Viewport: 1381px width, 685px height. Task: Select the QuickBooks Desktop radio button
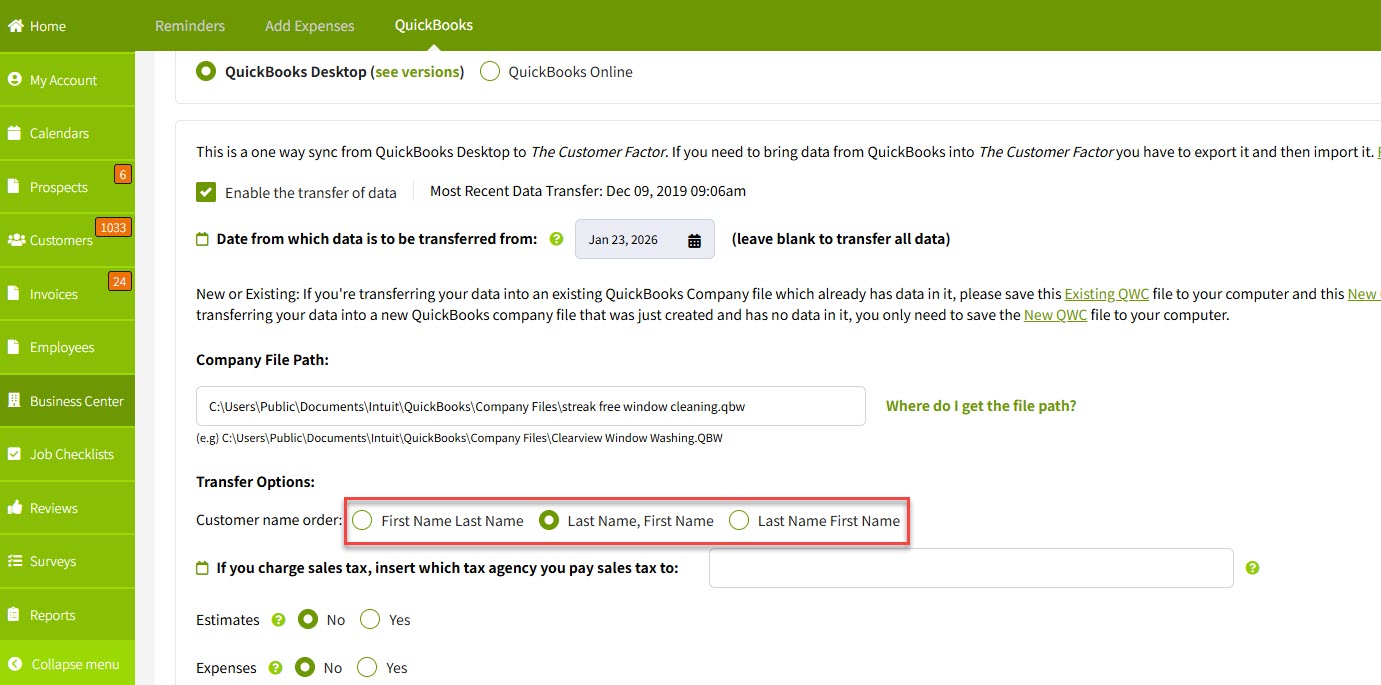(x=206, y=72)
